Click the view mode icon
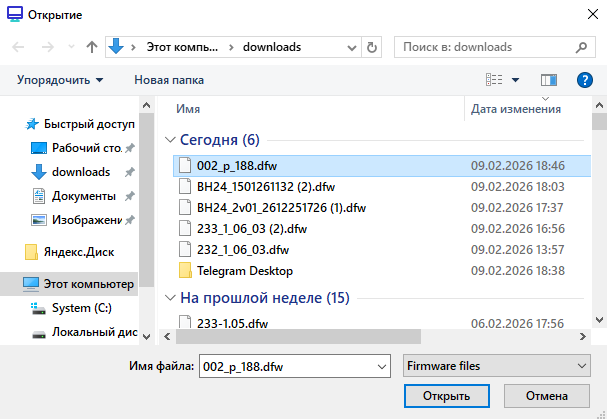Viewport: 607px width, 419px height. (494, 80)
